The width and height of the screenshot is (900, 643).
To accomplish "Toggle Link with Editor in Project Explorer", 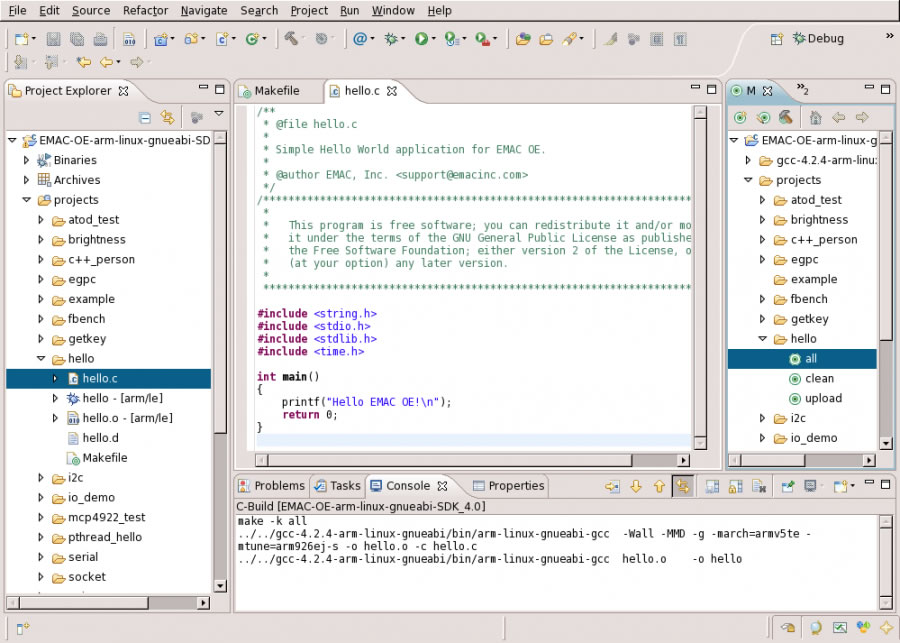I will point(168,118).
